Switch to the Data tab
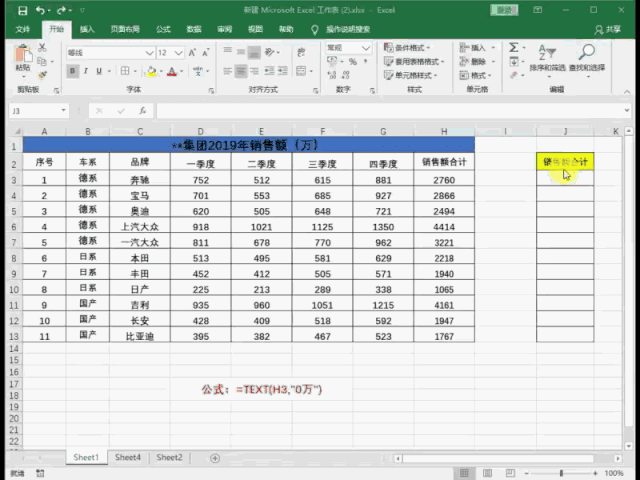640x480 pixels. (194, 29)
